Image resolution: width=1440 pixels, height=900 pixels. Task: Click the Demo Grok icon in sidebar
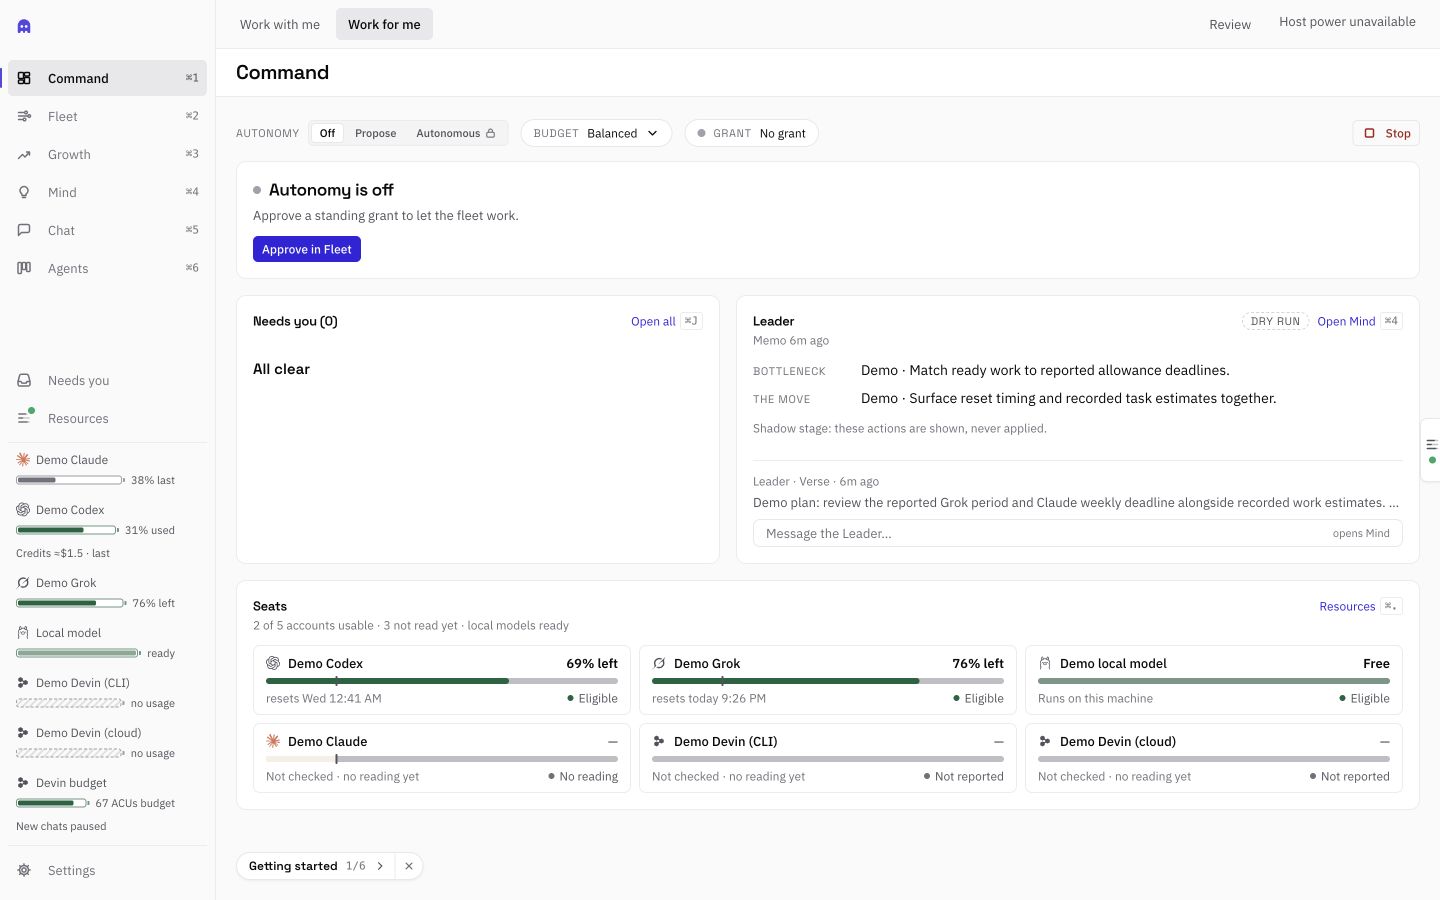coord(23,582)
